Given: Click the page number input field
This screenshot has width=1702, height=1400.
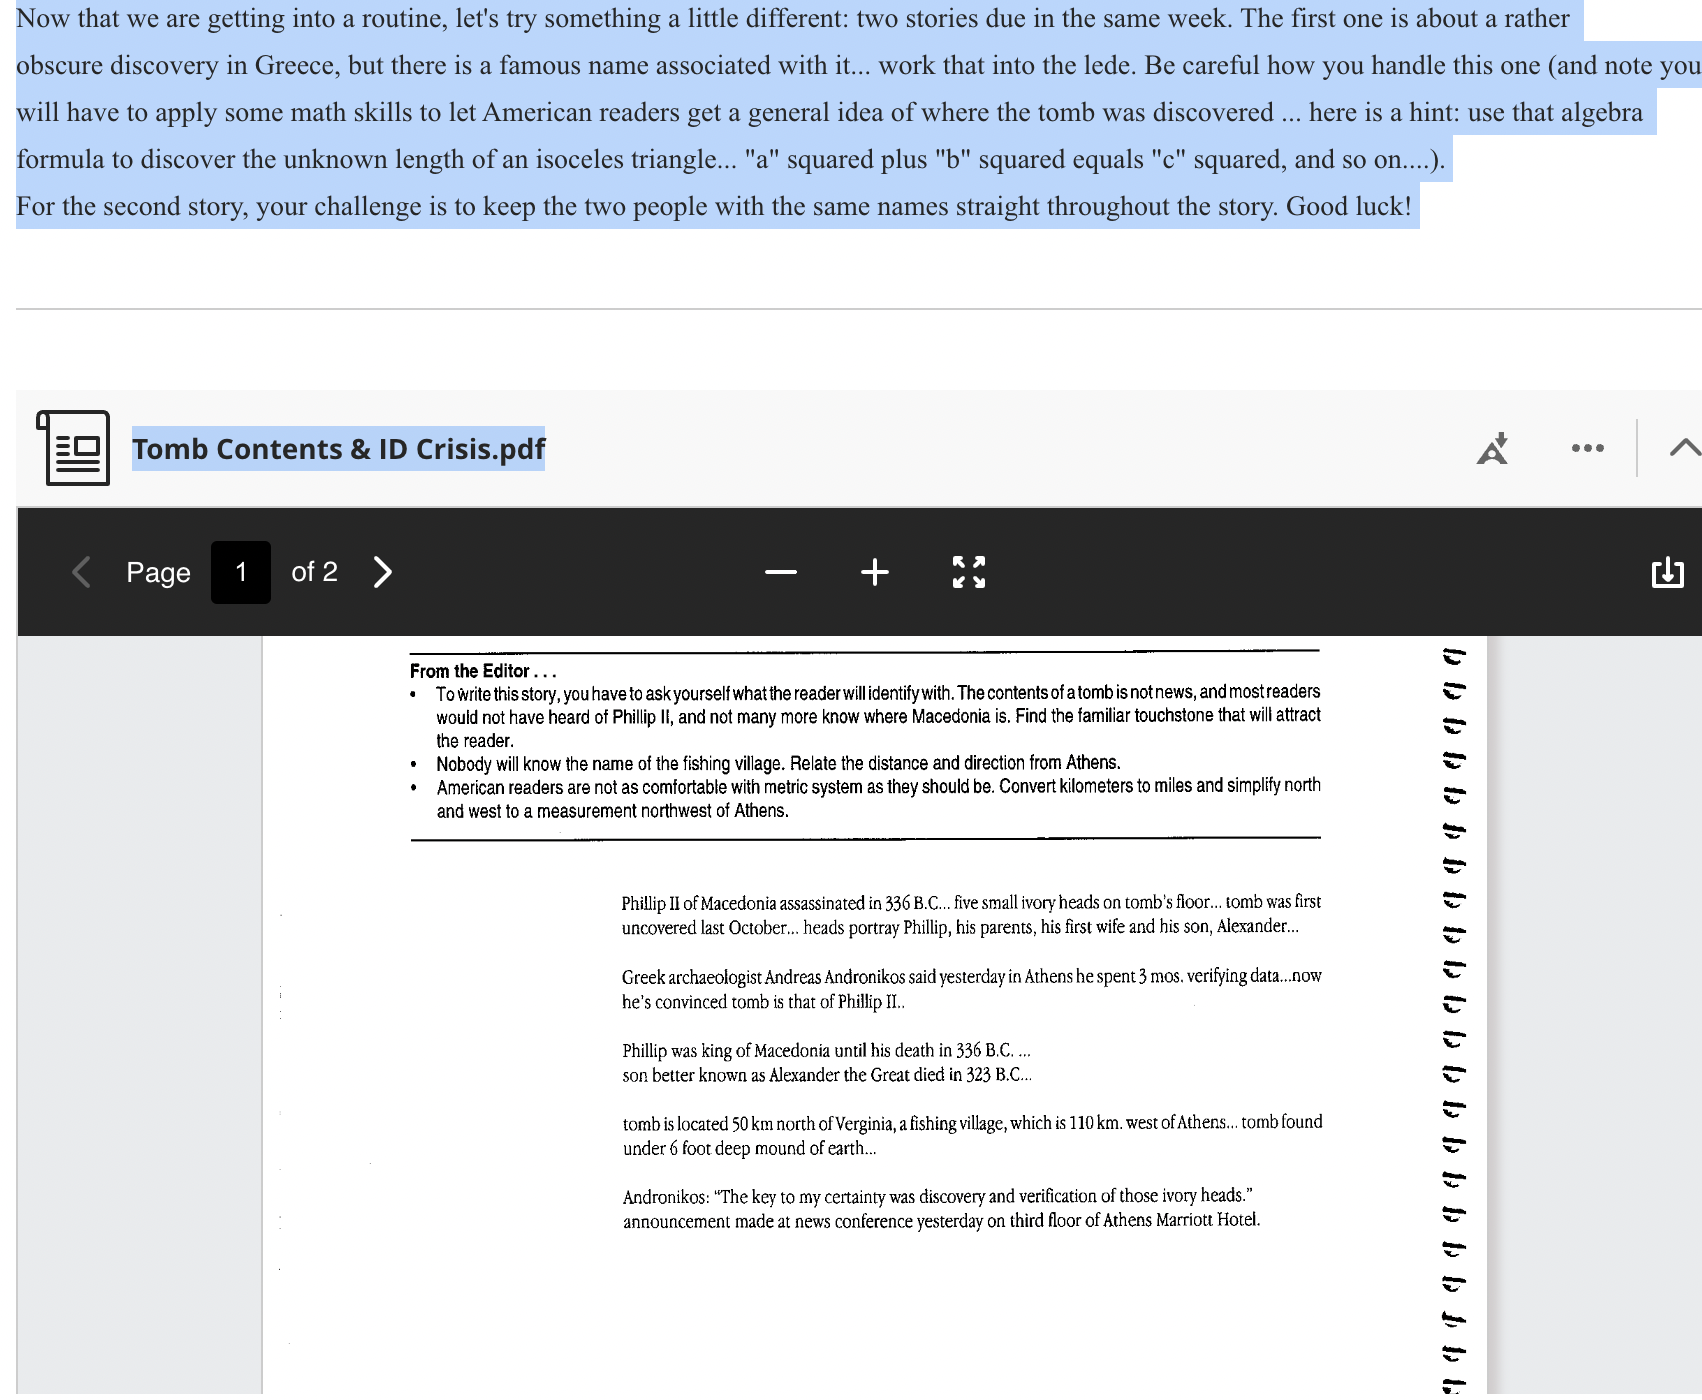Looking at the screenshot, I should pos(241,572).
